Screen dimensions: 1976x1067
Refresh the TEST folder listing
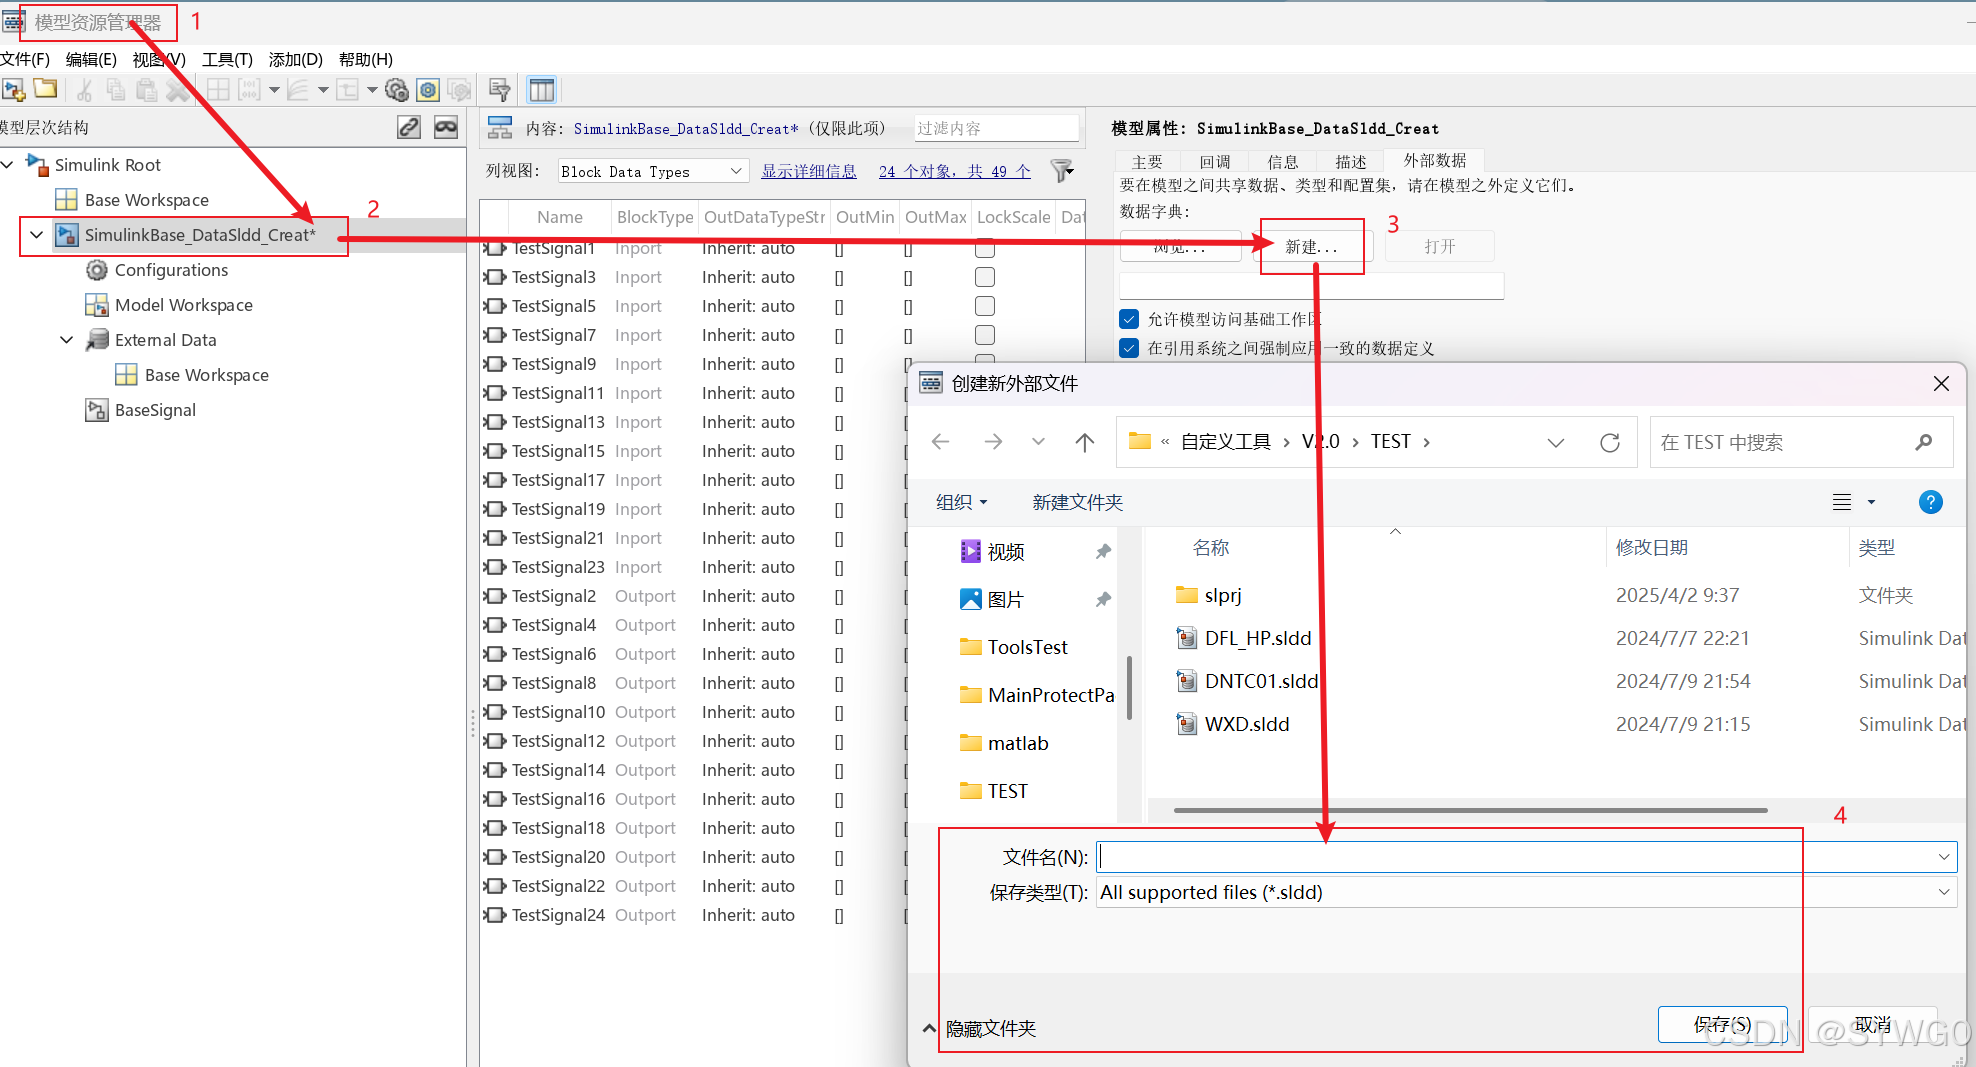click(1610, 442)
